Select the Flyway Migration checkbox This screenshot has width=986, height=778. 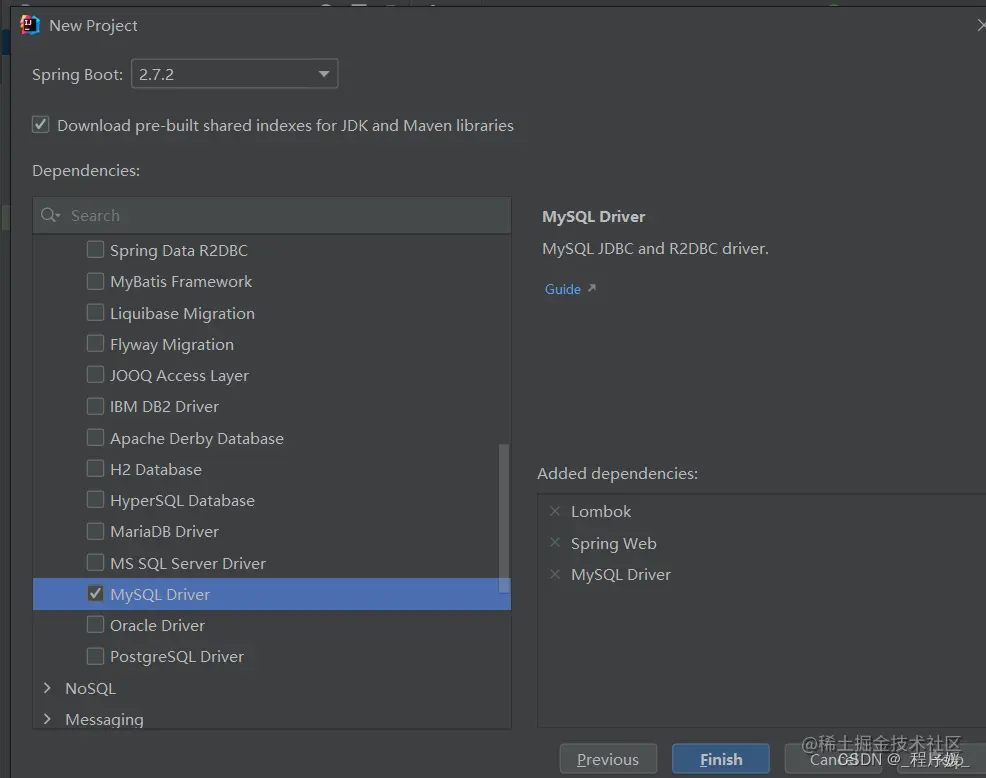click(x=95, y=343)
